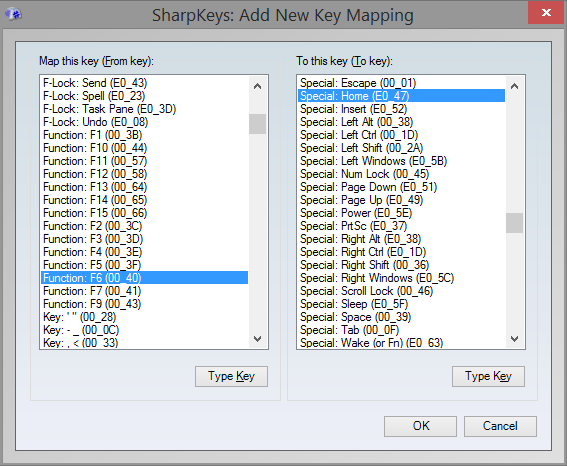Select Function: F1 (00_3B)
Image resolution: width=567 pixels, height=466 pixels.
tap(144, 135)
